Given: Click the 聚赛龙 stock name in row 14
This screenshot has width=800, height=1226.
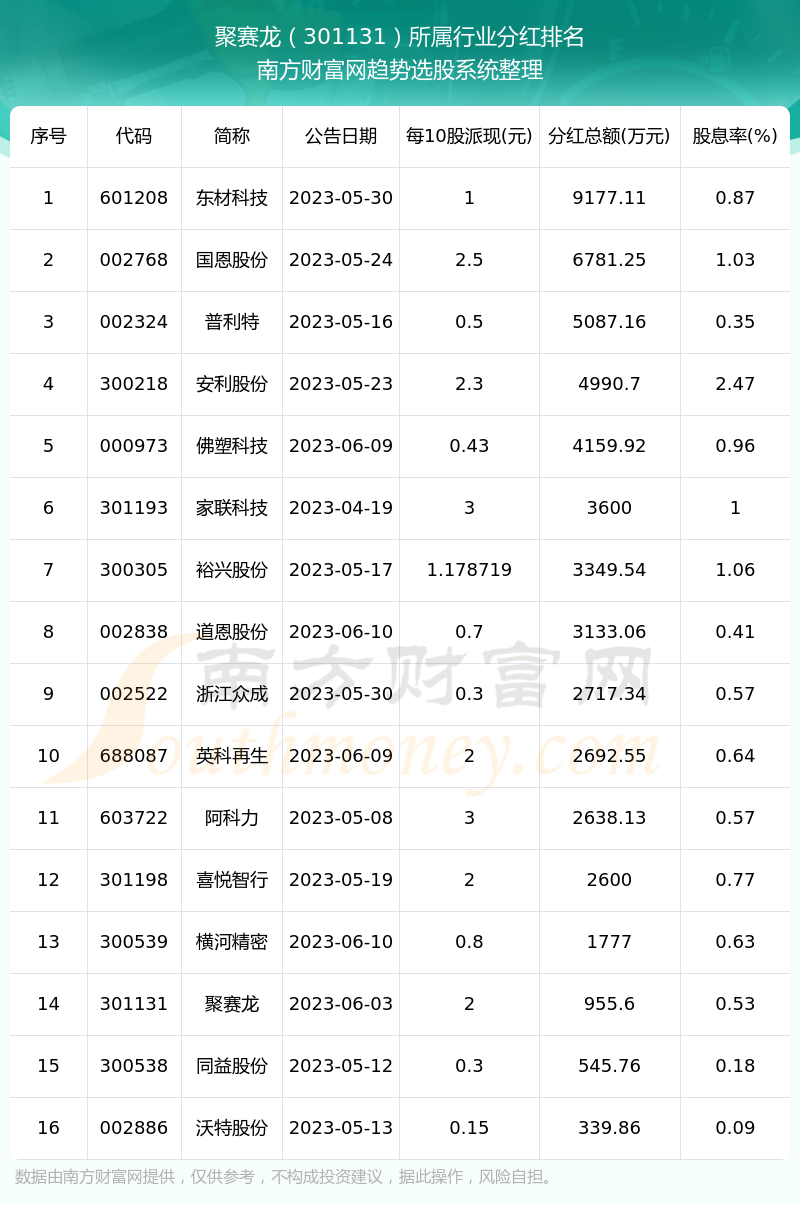Looking at the screenshot, I should point(232,1004).
